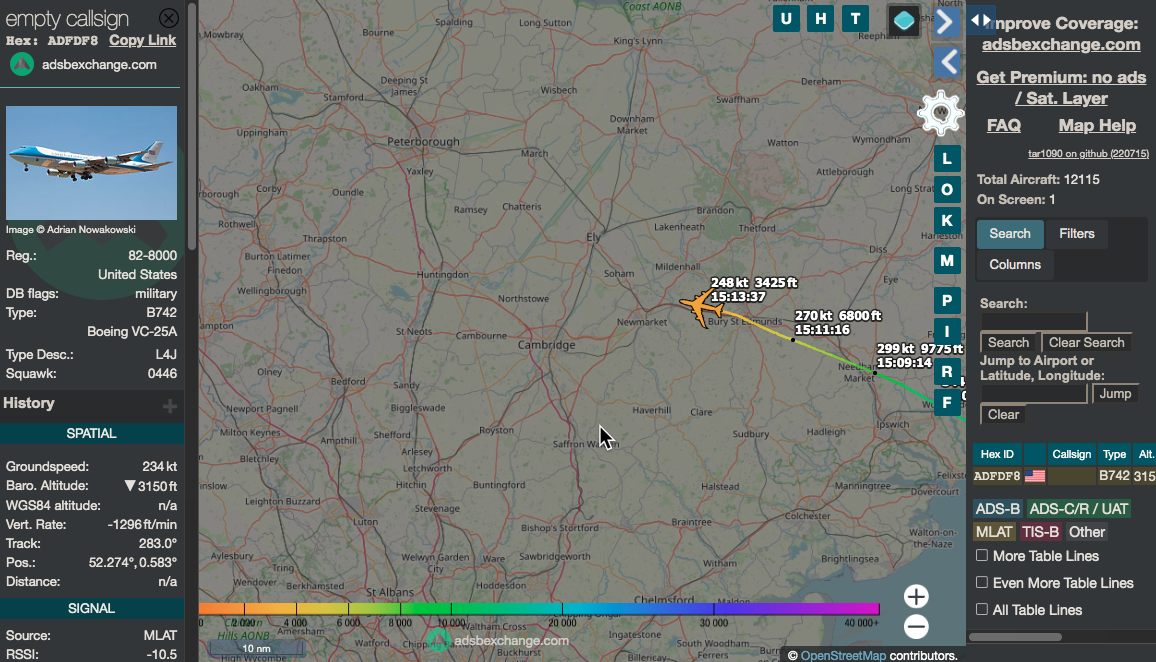The image size is (1156, 662).
Task: Zoom in with the plus button
Action: (916, 596)
